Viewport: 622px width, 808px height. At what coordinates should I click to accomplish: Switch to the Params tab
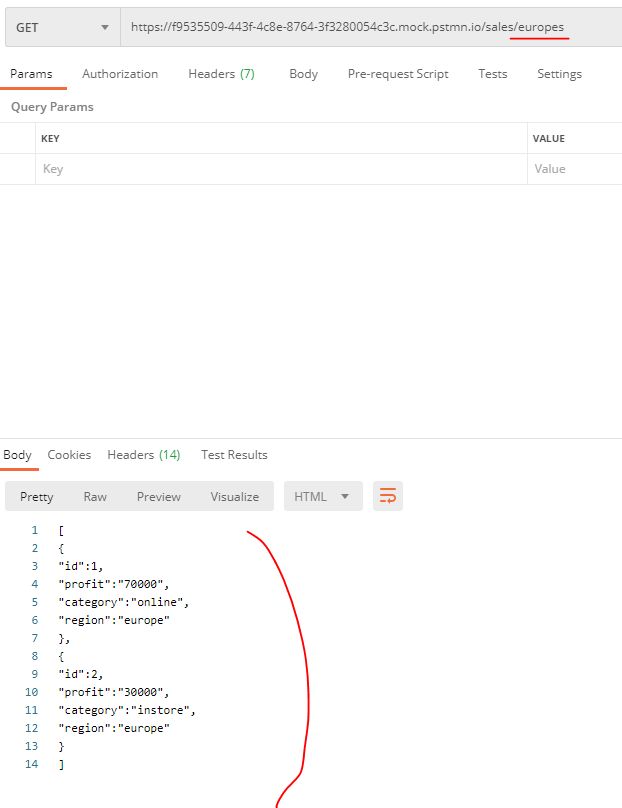click(31, 74)
